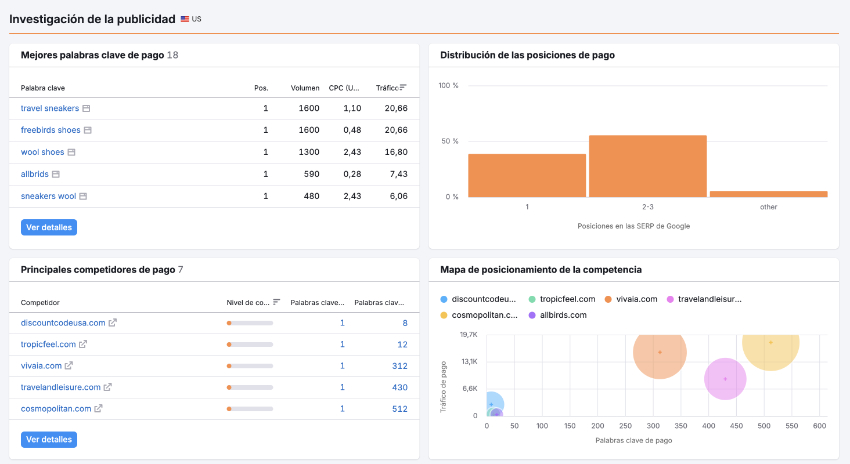Open external link icon for tropicfeel.com
This screenshot has height=464, width=850.
[x=83, y=344]
